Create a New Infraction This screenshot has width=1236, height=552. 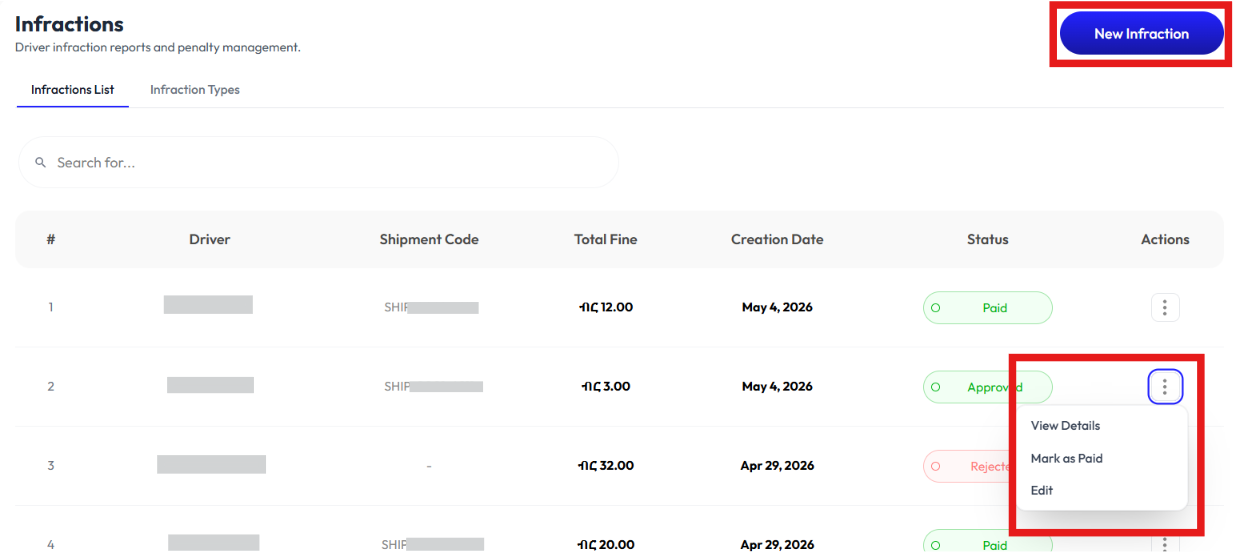[1141, 34]
